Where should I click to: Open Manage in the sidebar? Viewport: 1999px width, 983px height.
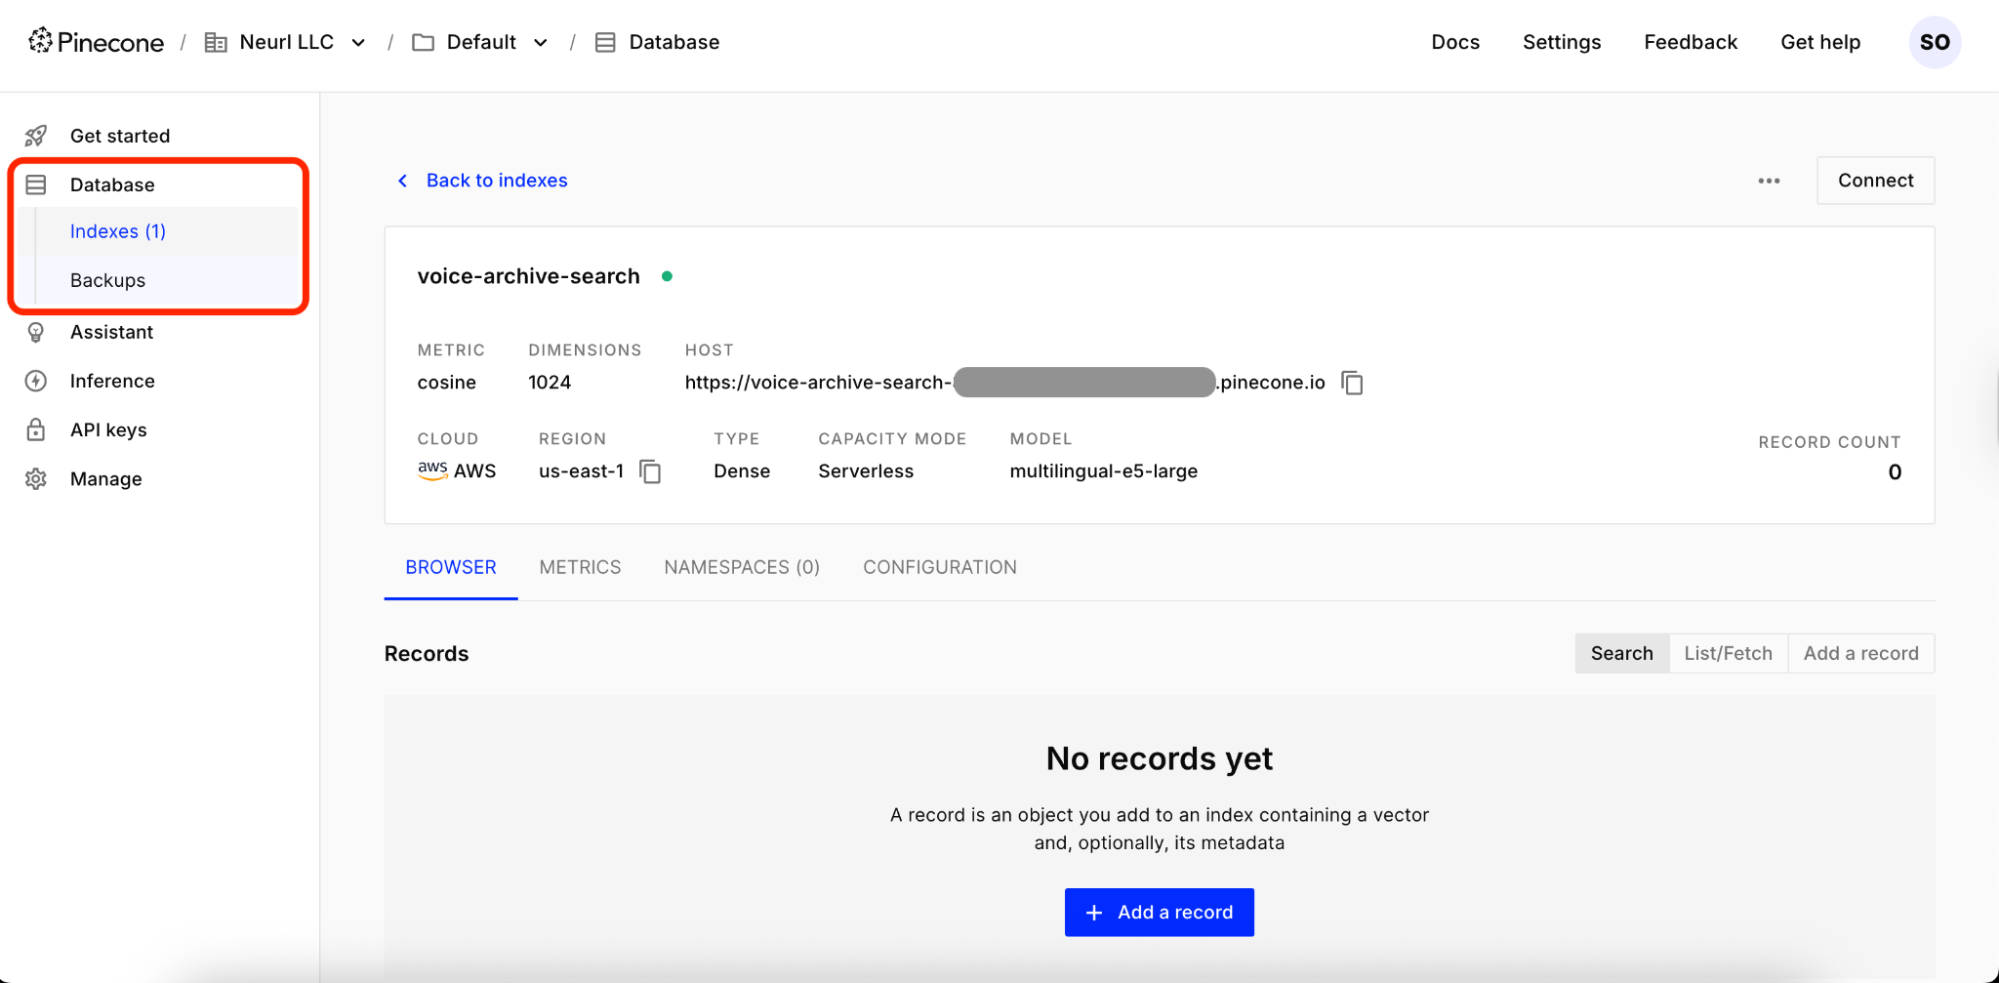[x=106, y=479]
